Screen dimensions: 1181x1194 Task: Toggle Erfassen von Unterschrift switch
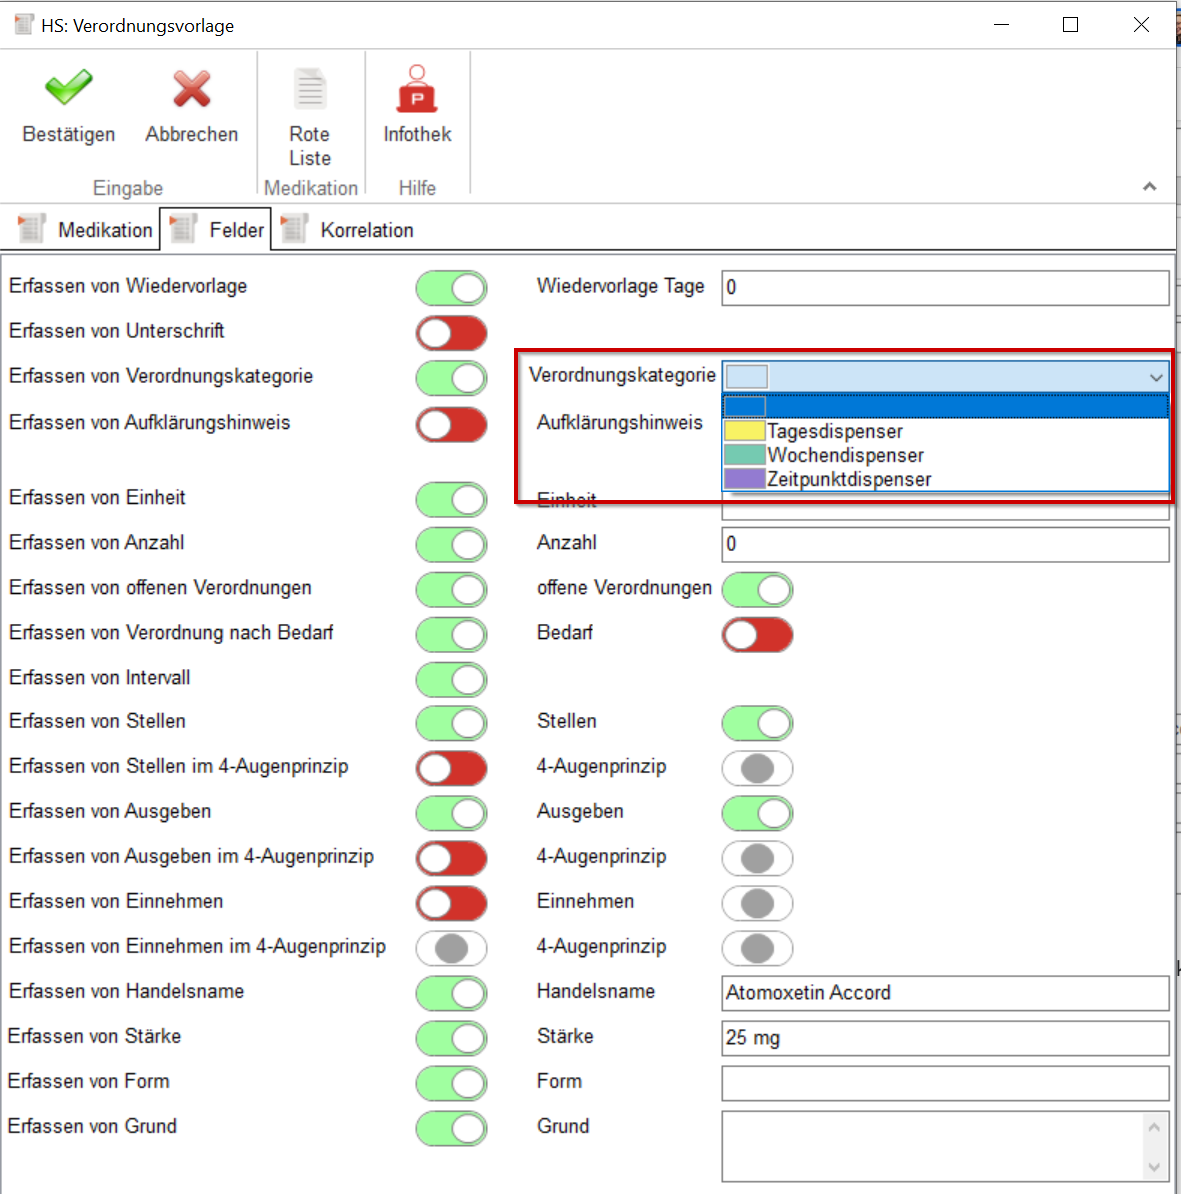(x=451, y=333)
